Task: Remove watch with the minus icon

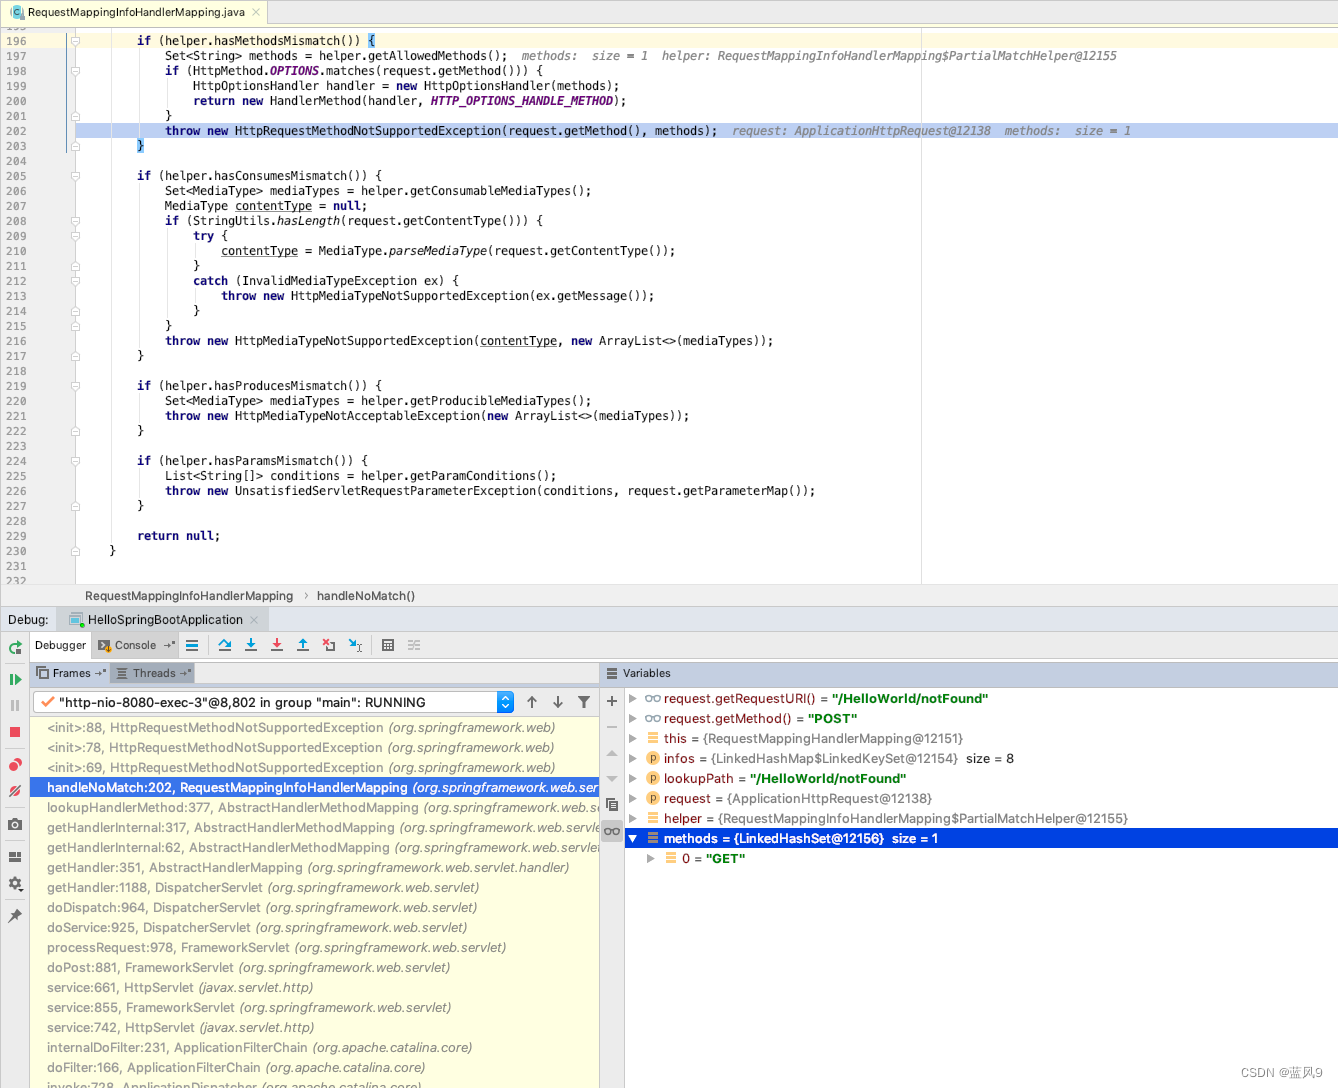Action: point(612,727)
